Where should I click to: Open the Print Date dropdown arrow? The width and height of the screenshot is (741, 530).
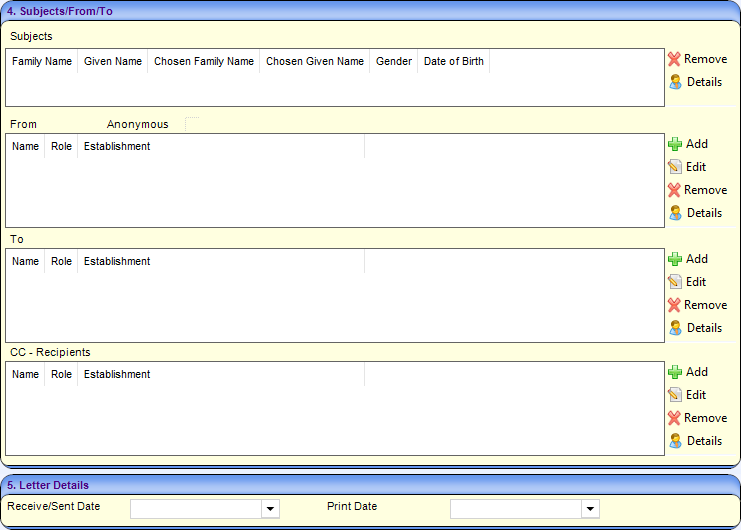coord(590,510)
